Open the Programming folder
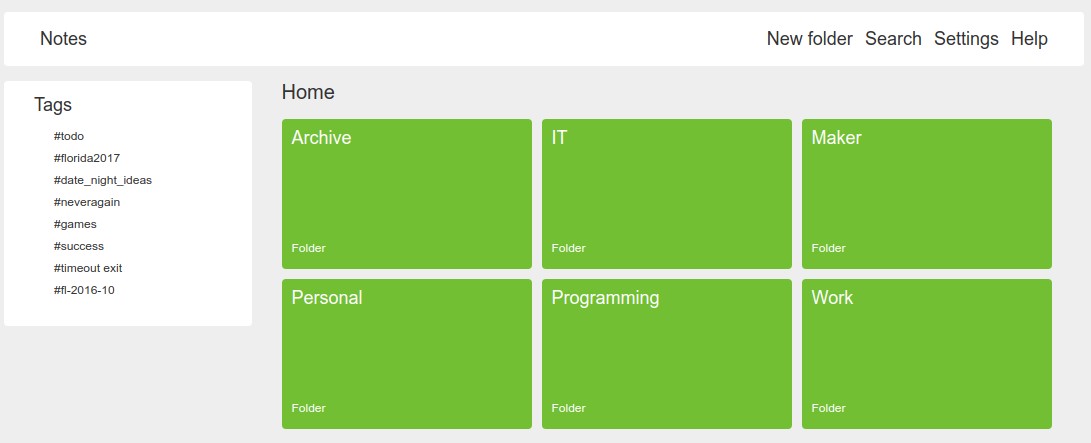1091x443 pixels. (666, 354)
